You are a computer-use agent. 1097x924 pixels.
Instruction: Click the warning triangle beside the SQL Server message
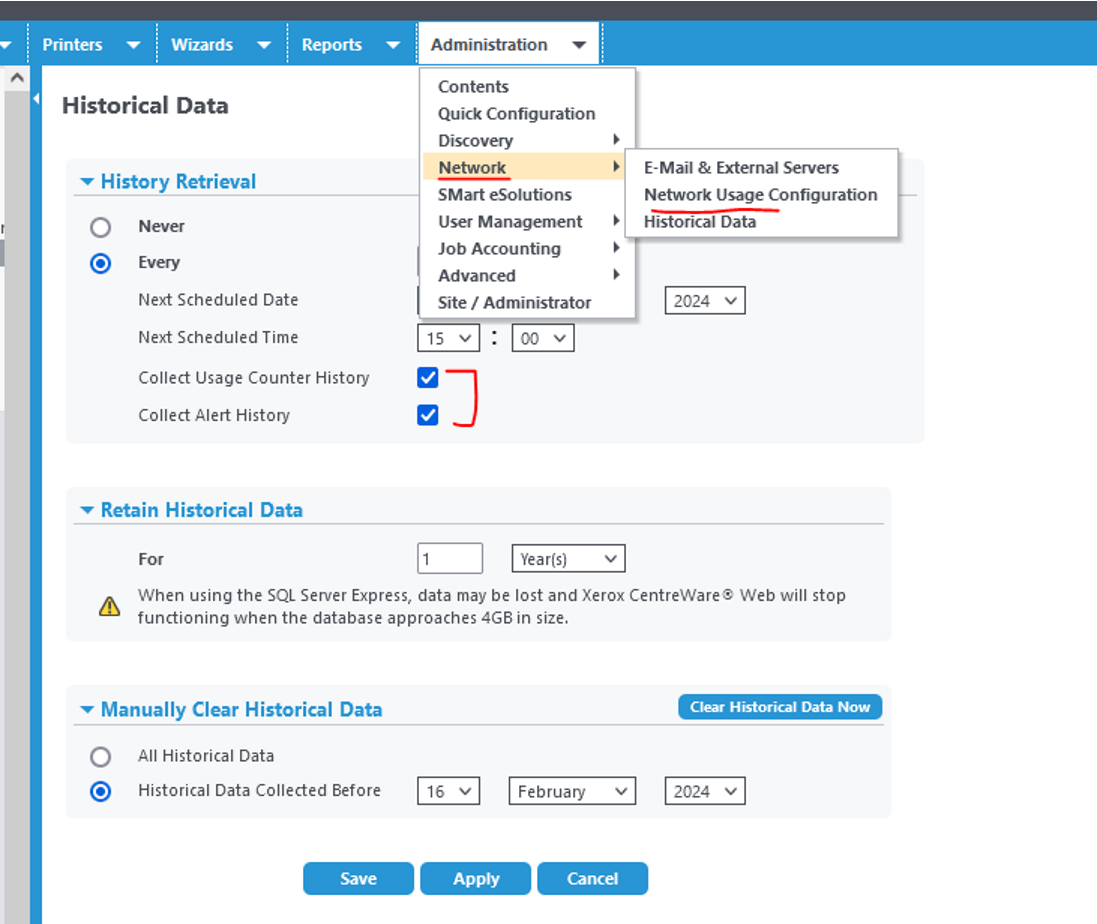[110, 605]
